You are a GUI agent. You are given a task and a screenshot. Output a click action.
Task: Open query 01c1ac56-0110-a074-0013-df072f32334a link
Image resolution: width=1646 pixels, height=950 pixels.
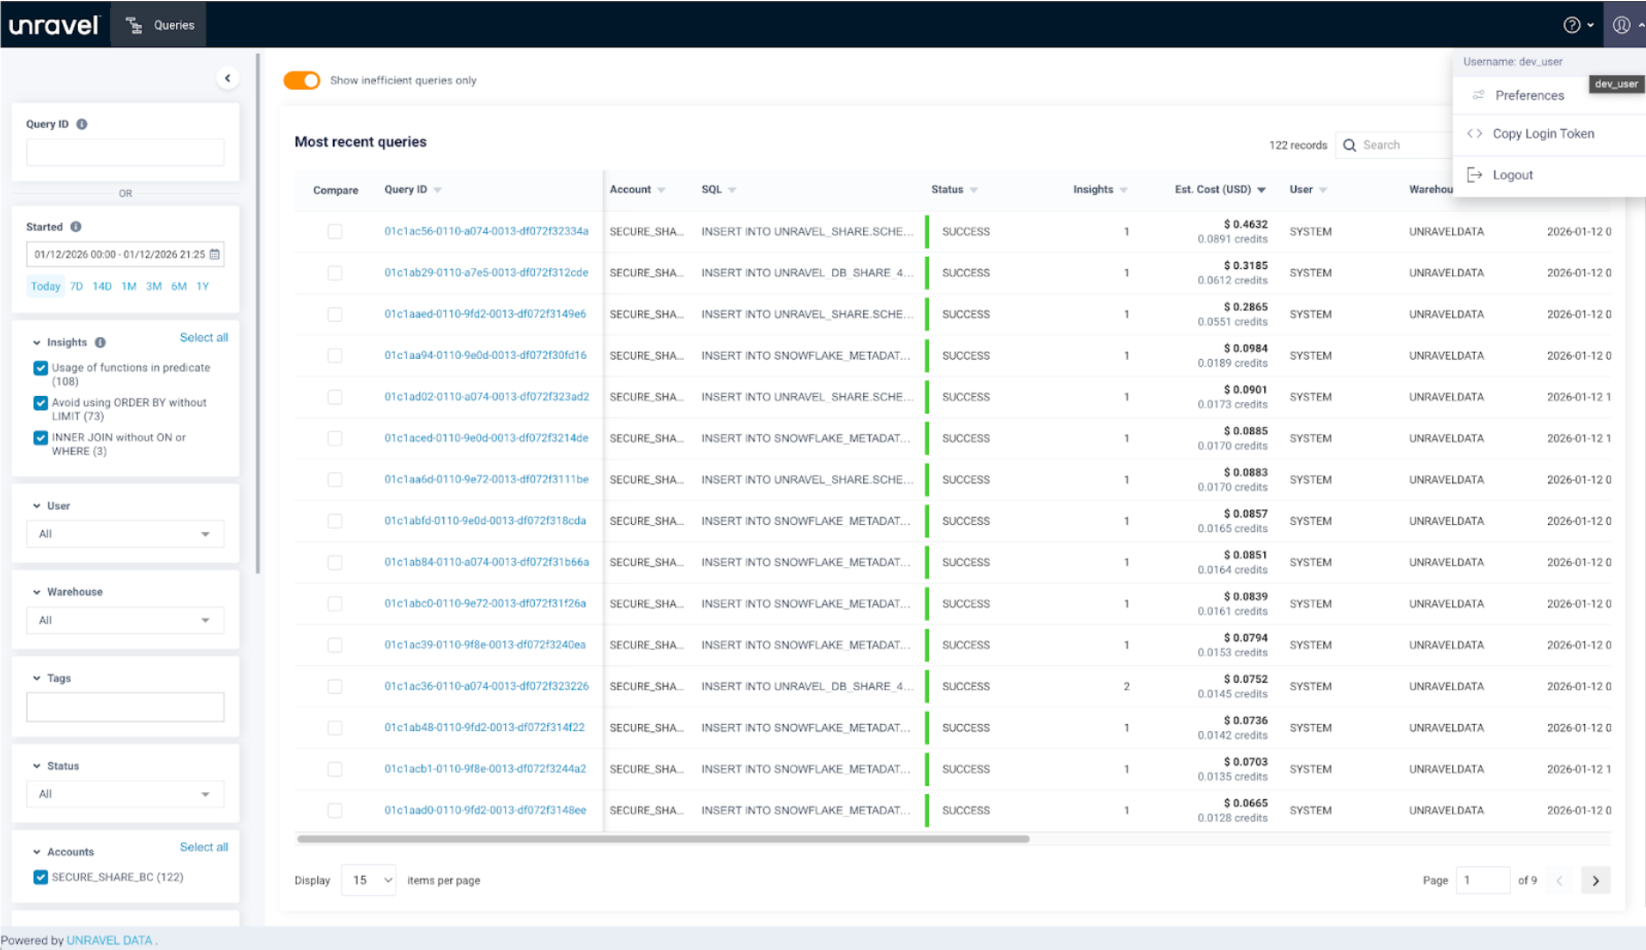click(x=486, y=231)
